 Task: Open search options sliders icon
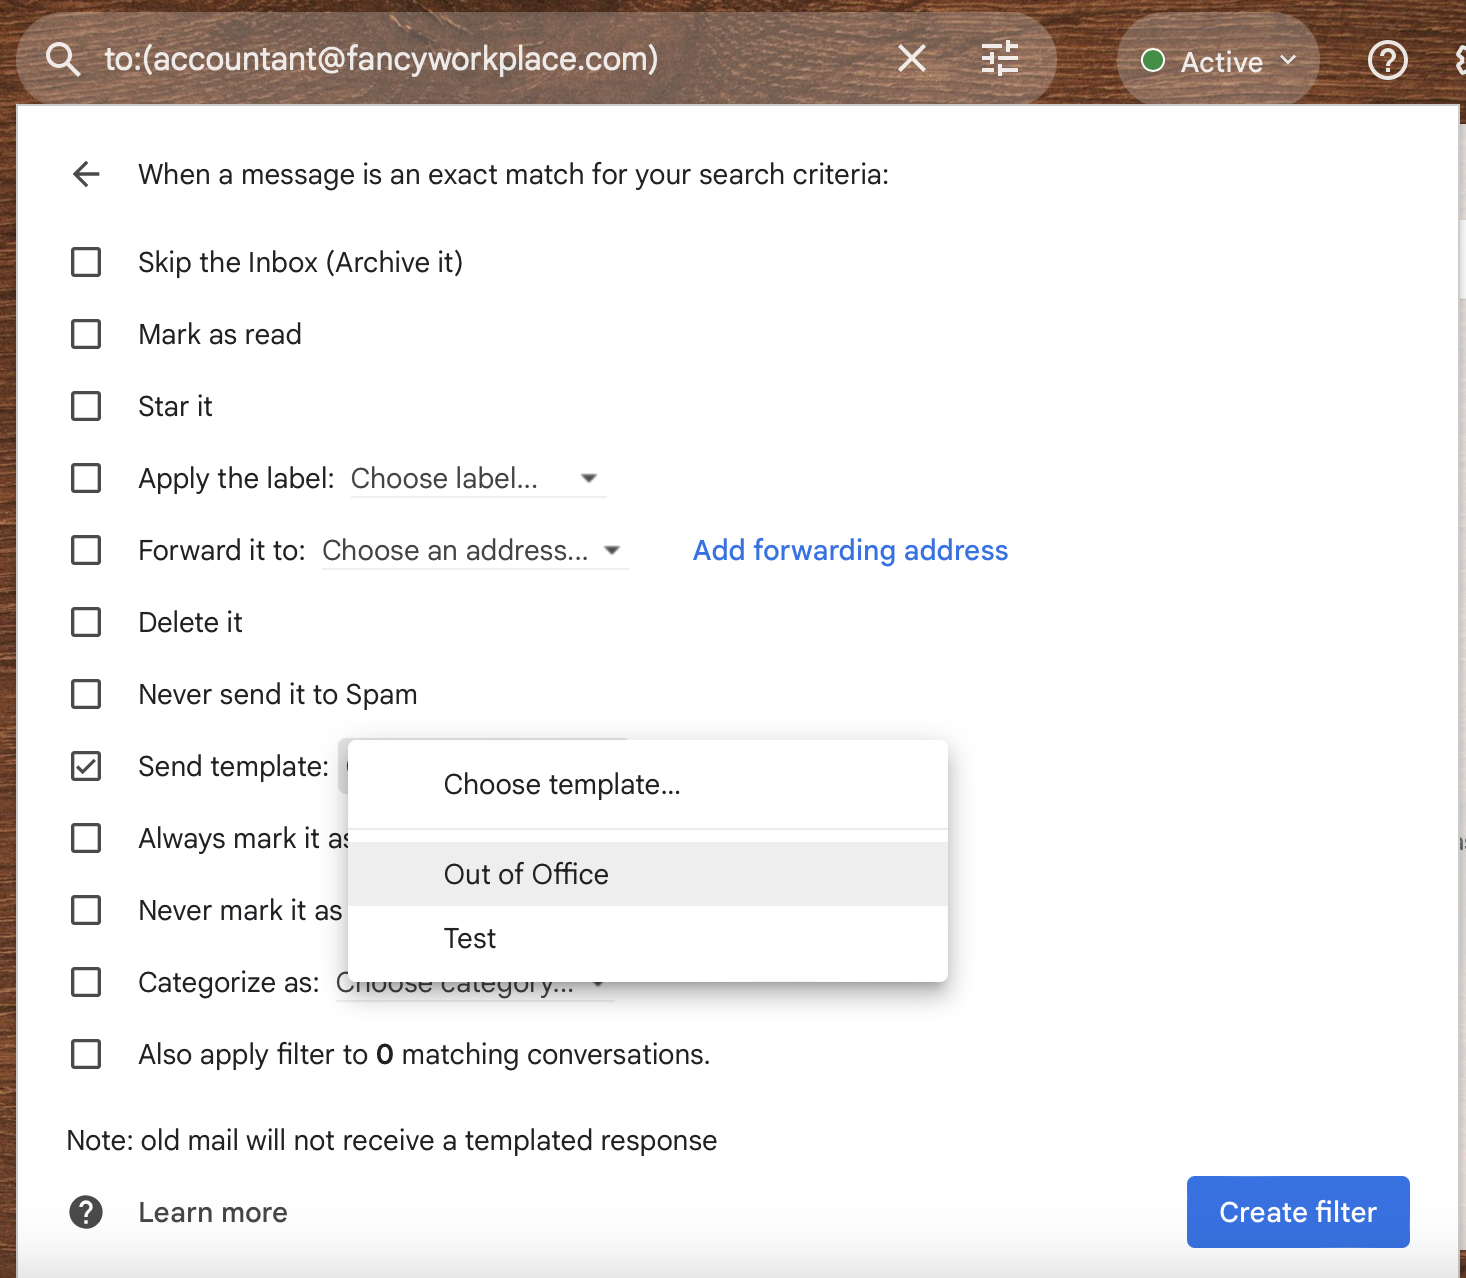tap(999, 59)
